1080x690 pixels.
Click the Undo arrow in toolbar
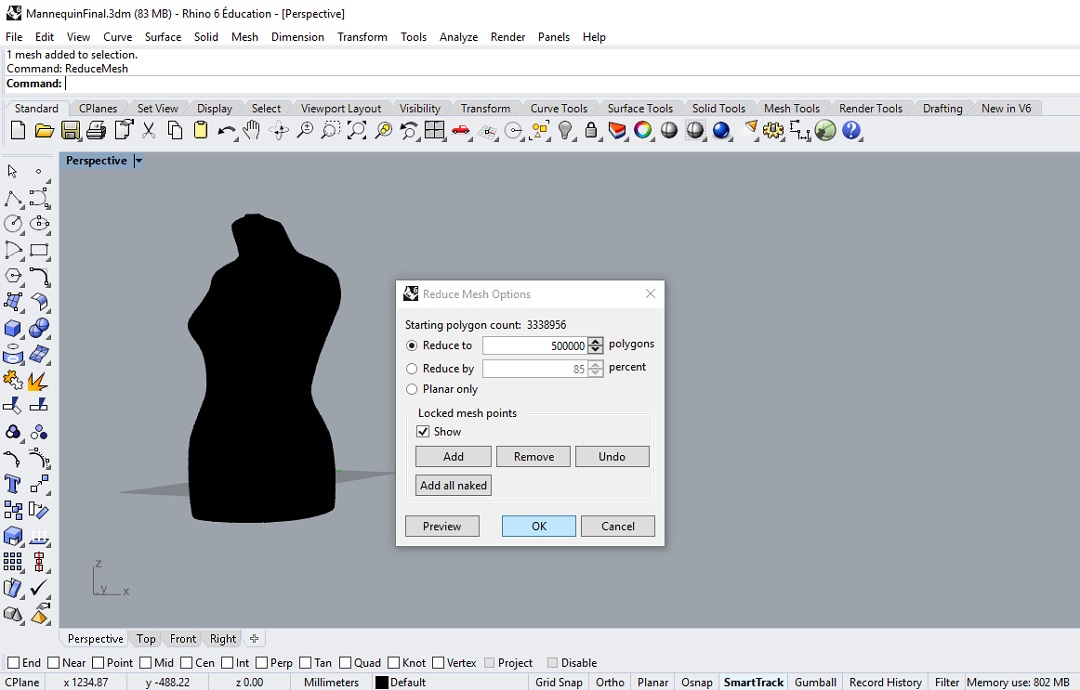(227, 131)
